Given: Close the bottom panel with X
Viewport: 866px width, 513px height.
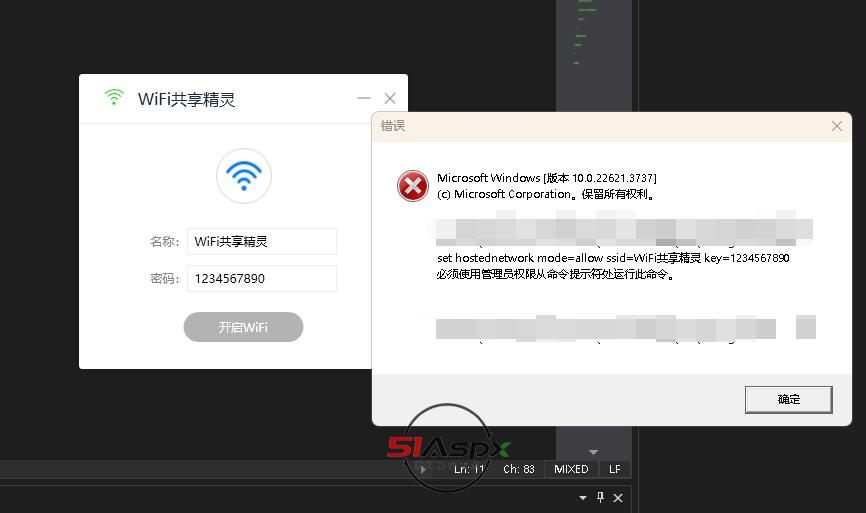Looking at the screenshot, I should [618, 498].
